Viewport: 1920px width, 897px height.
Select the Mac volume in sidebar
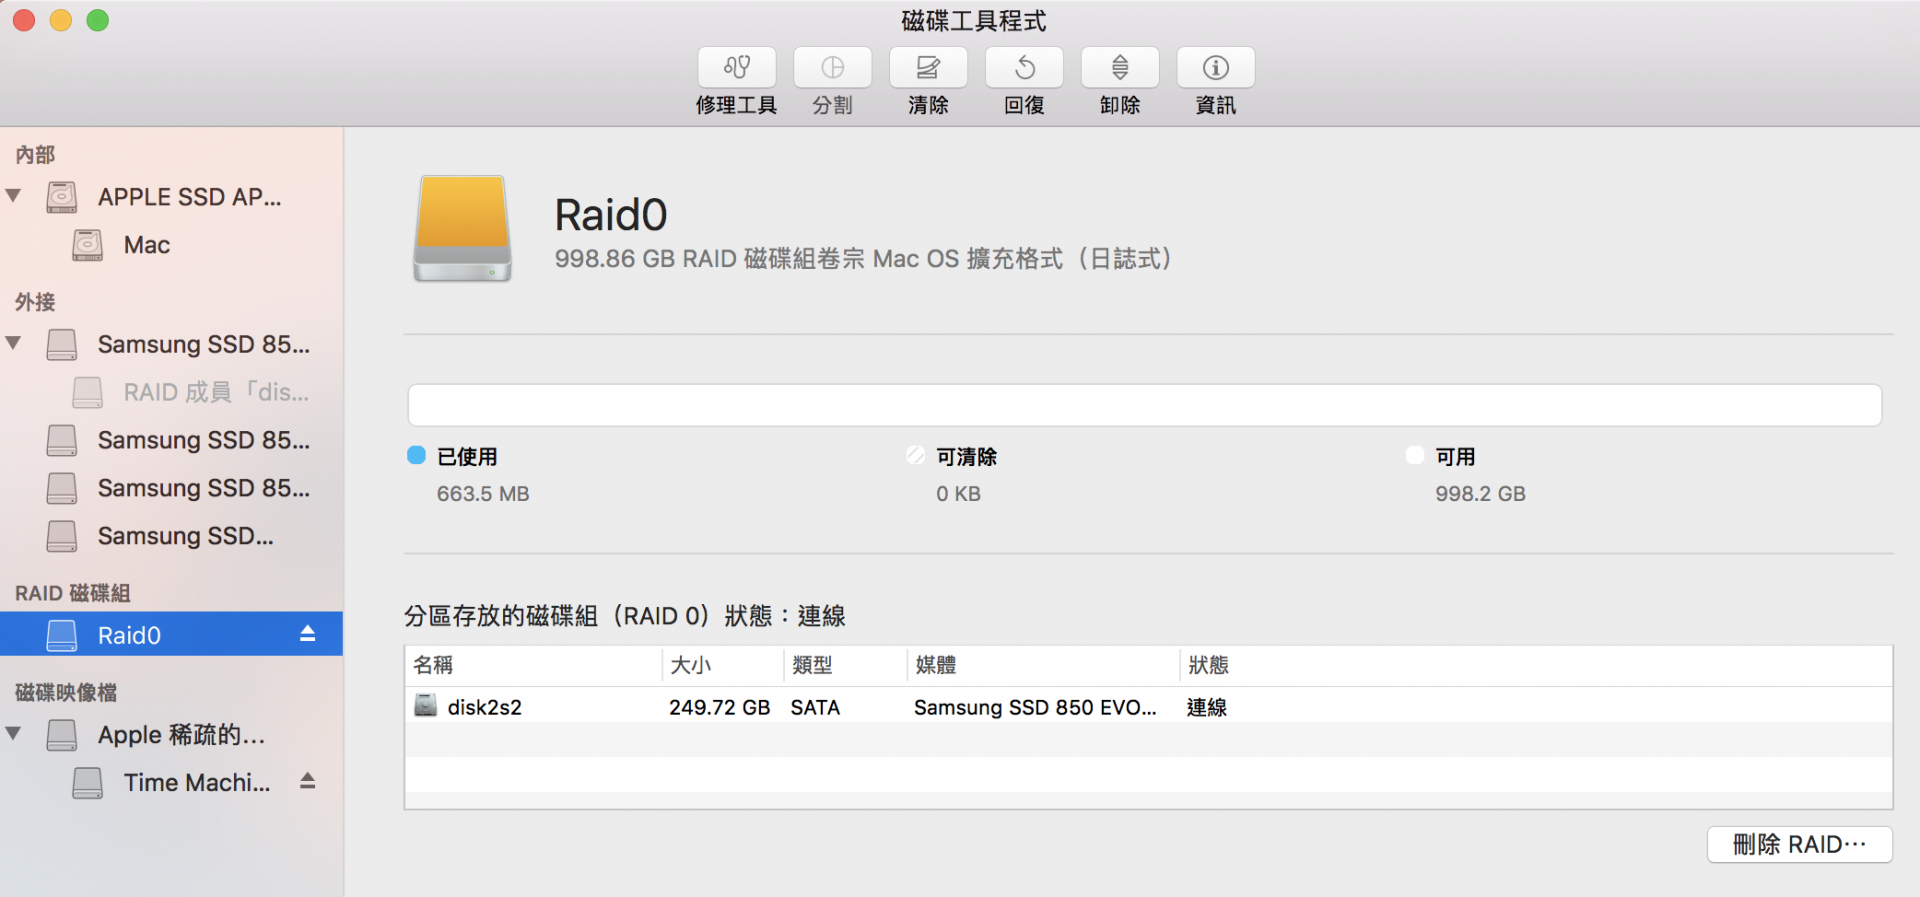pos(146,245)
